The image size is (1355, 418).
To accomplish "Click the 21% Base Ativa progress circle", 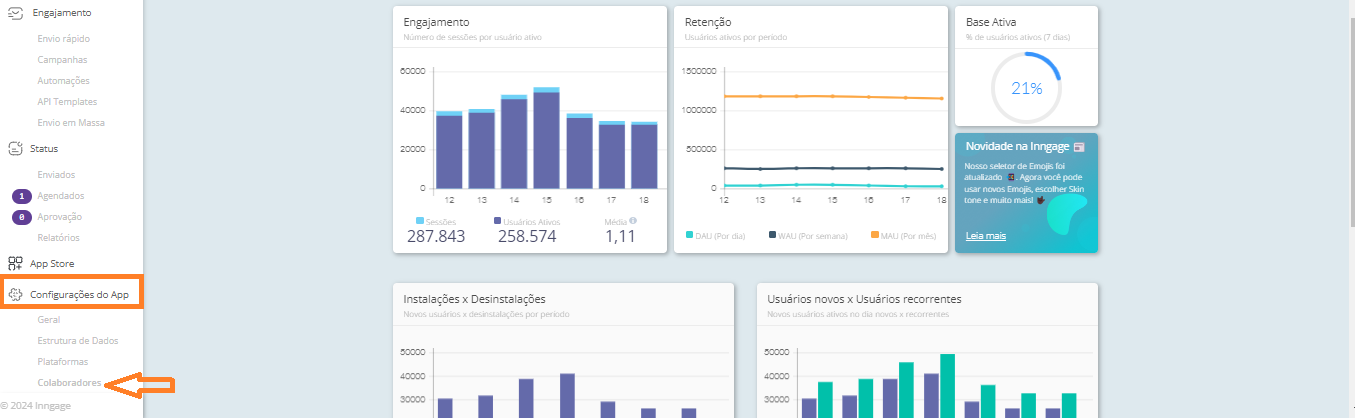I will coord(1026,88).
